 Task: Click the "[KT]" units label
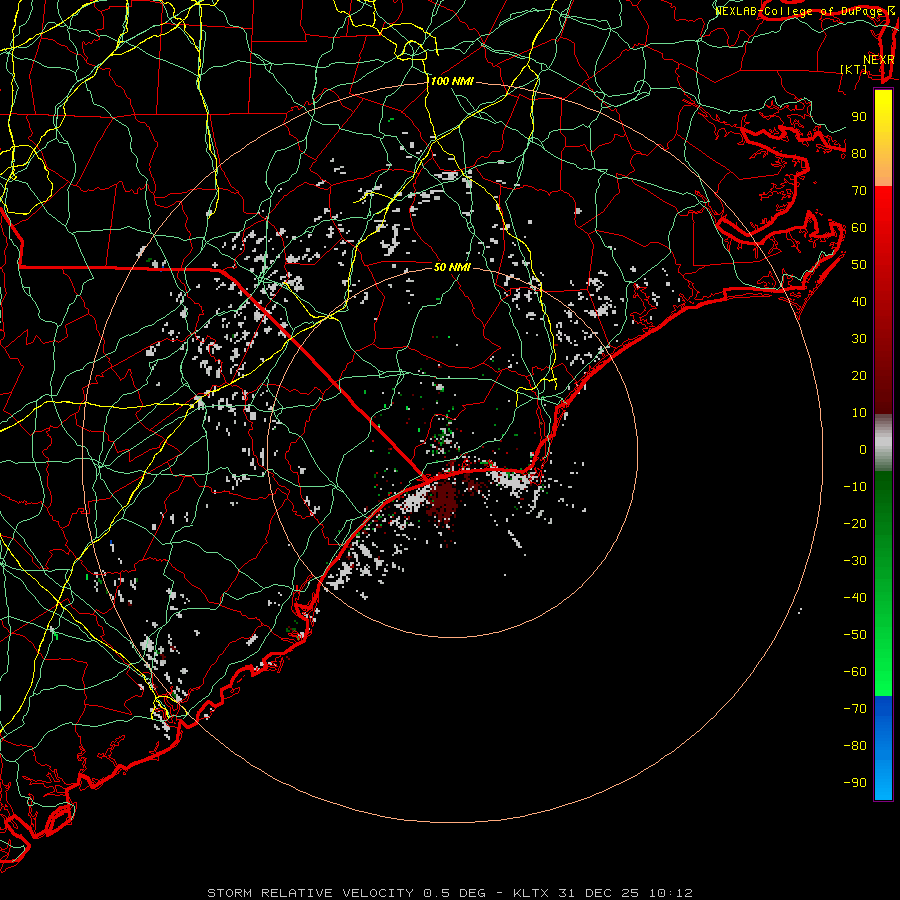pyautogui.click(x=854, y=69)
